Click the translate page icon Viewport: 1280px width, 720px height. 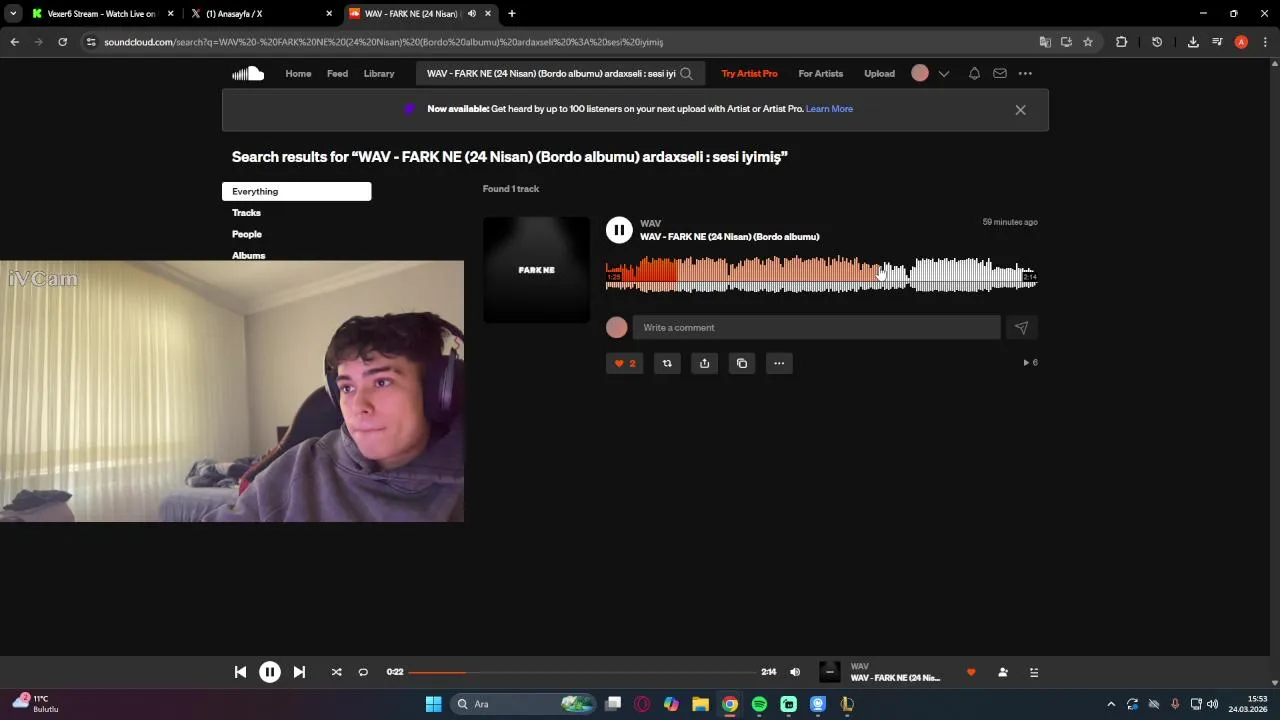(x=1045, y=42)
